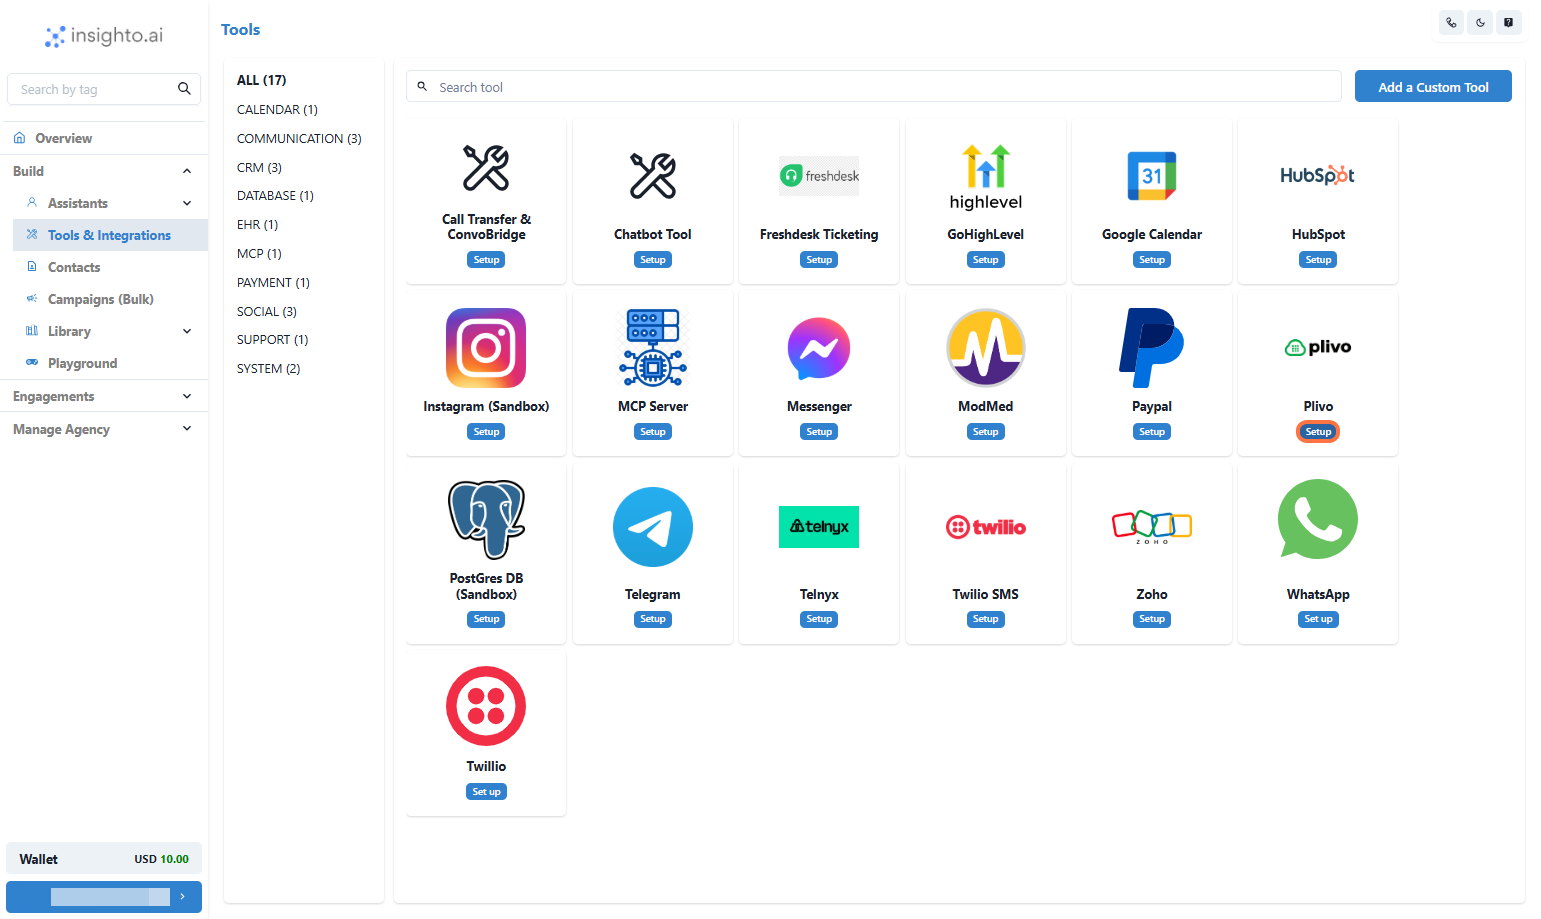Click the MCP Server icon

(x=653, y=348)
